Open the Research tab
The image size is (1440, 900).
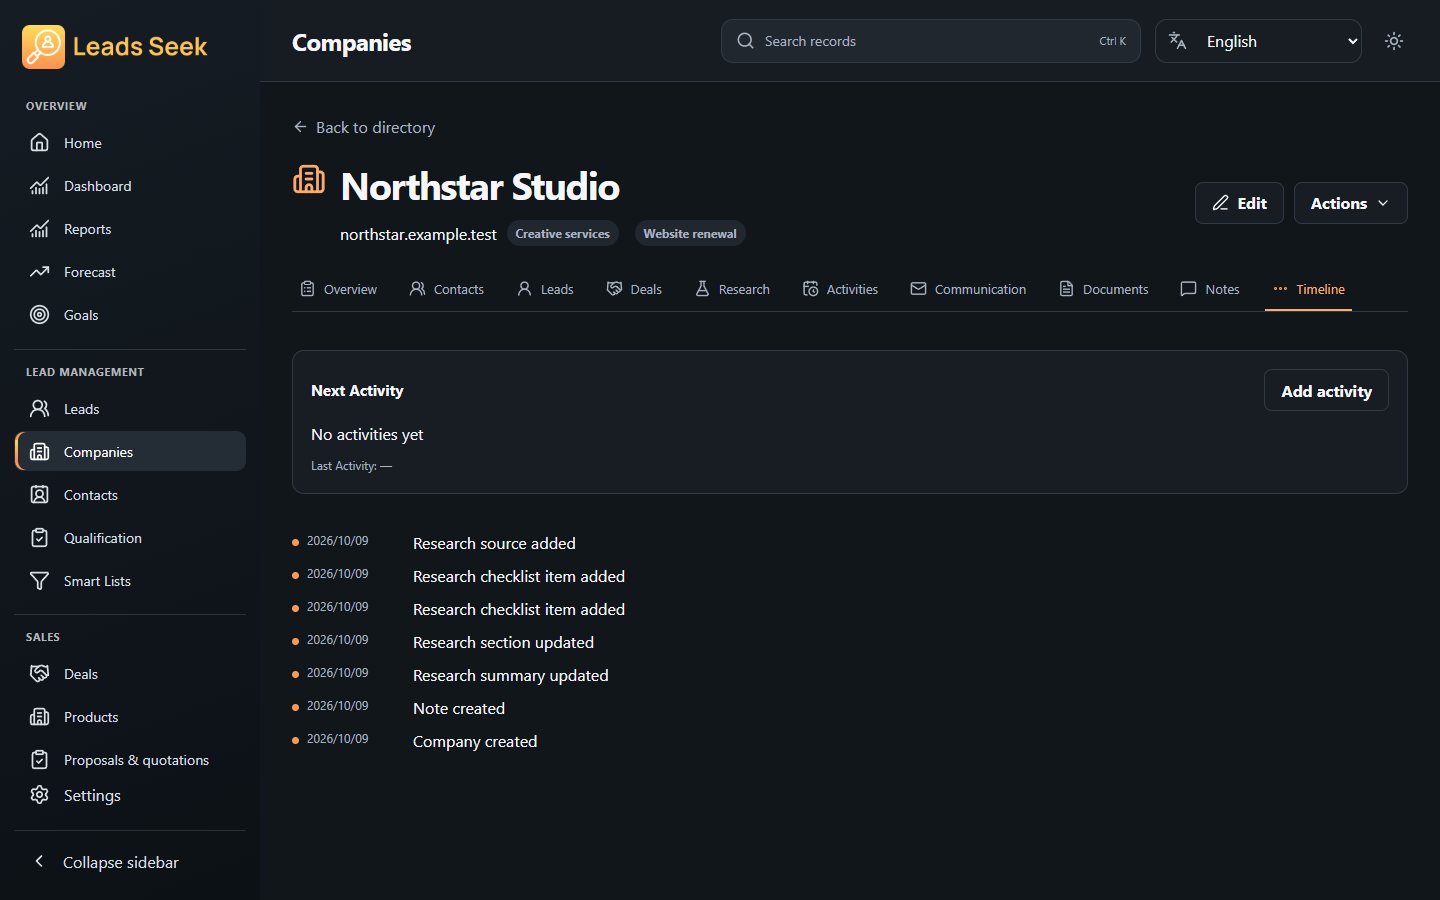tap(732, 289)
